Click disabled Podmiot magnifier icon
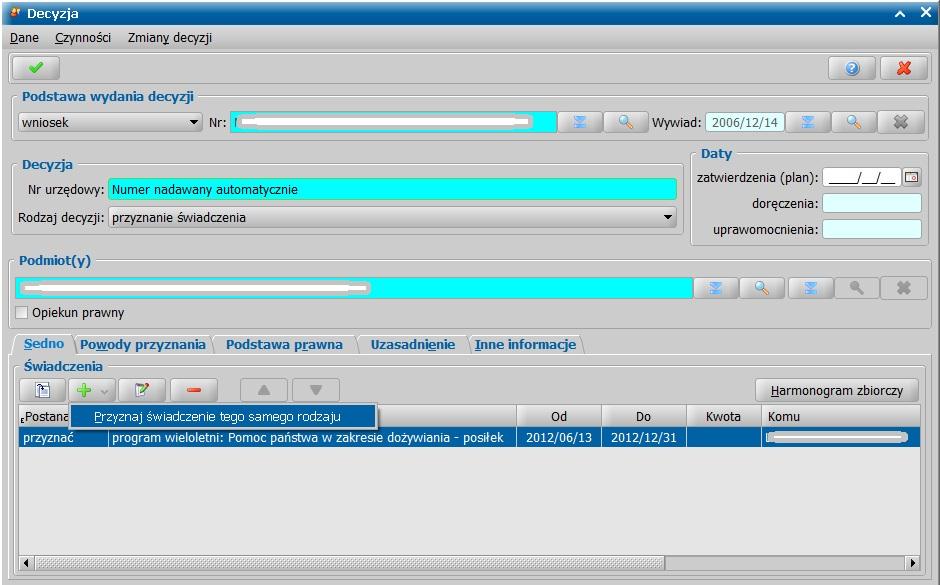Image resolution: width=940 pixels, height=585 pixels. 857,288
